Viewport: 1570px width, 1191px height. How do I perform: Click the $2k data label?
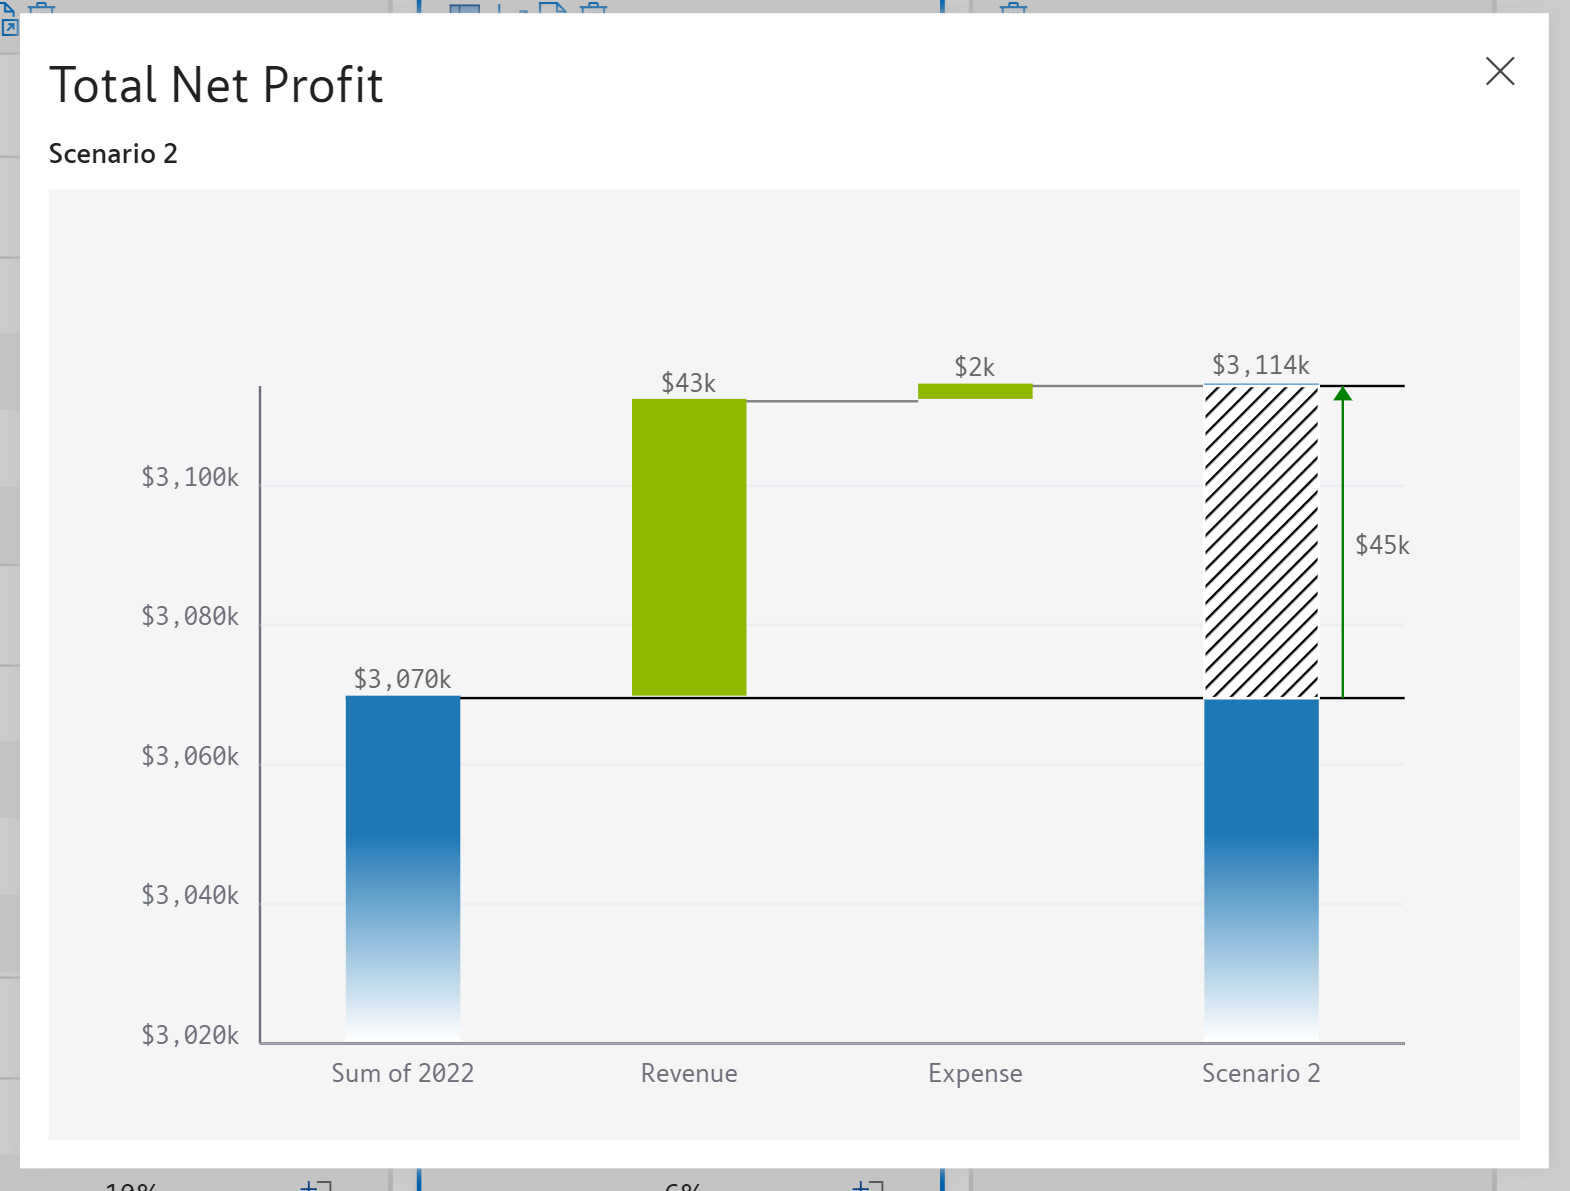click(x=974, y=367)
